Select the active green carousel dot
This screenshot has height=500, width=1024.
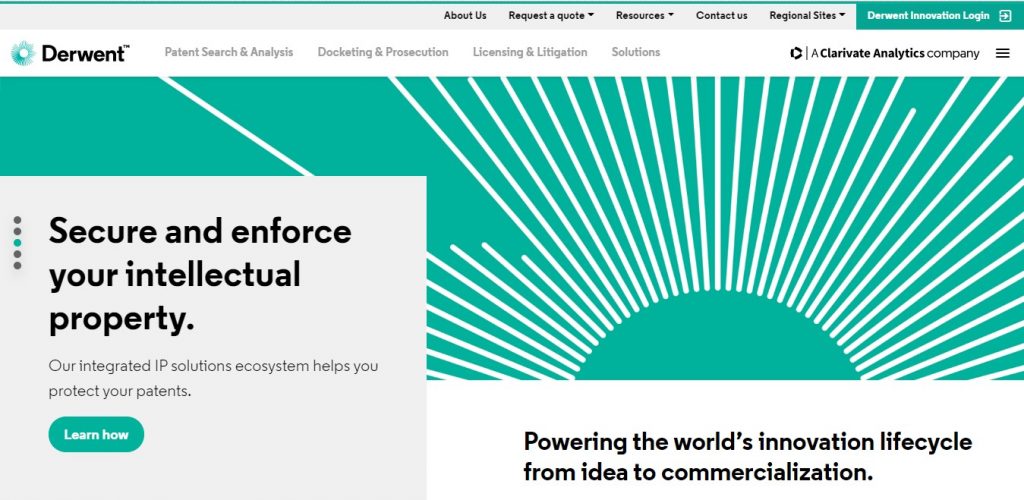pyautogui.click(x=17, y=242)
